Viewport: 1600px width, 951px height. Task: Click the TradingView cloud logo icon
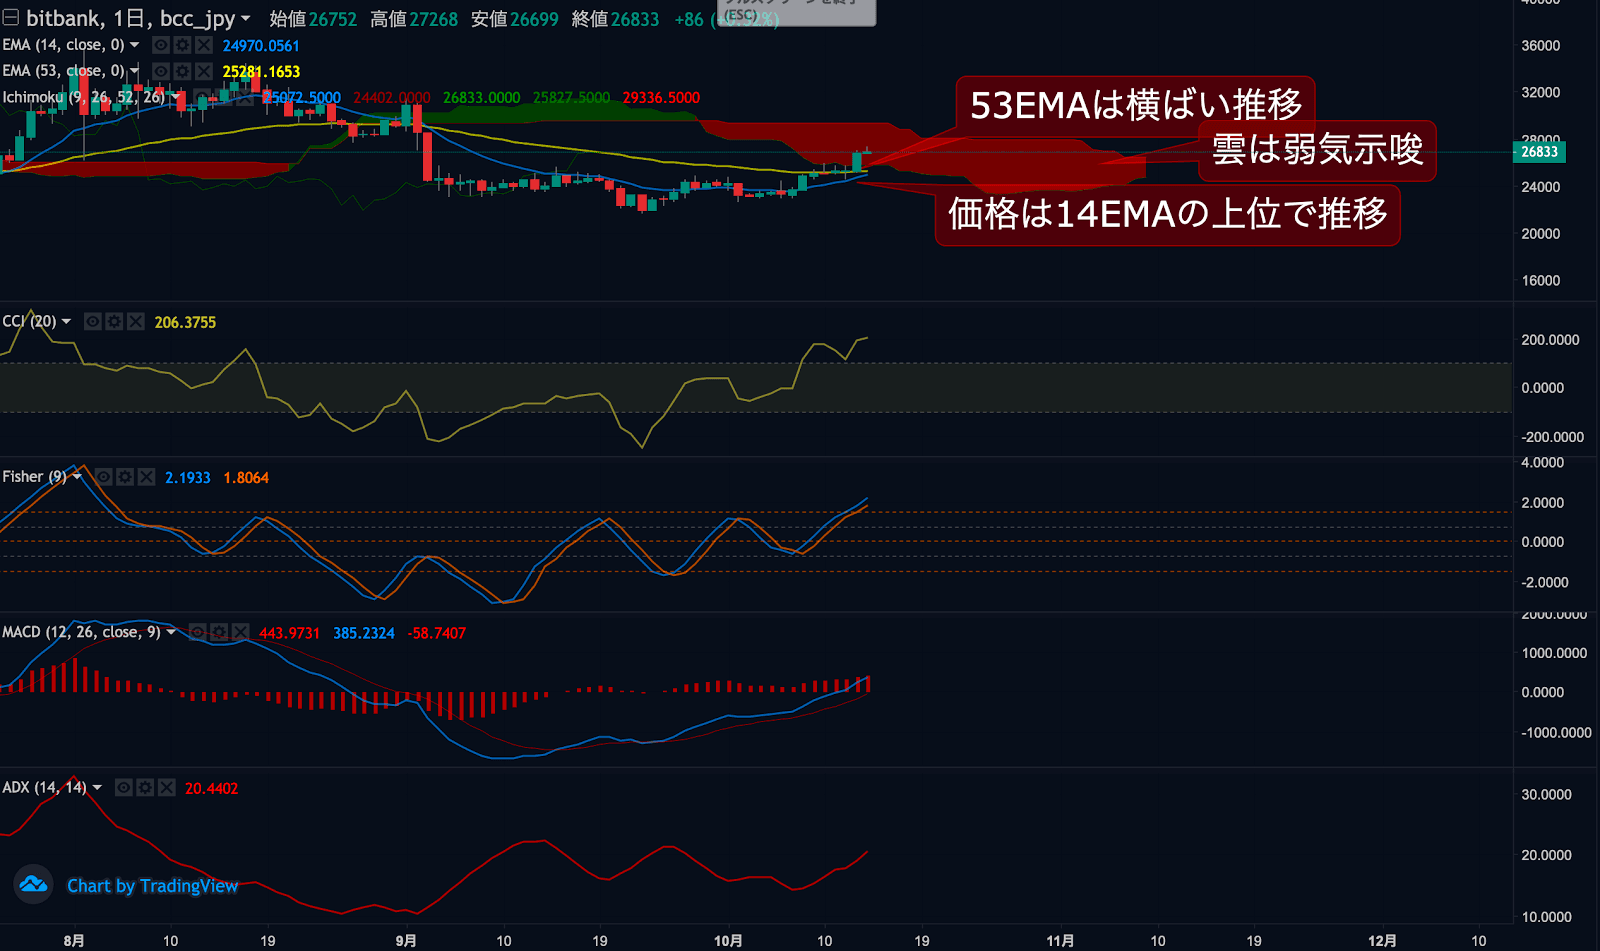click(x=33, y=884)
